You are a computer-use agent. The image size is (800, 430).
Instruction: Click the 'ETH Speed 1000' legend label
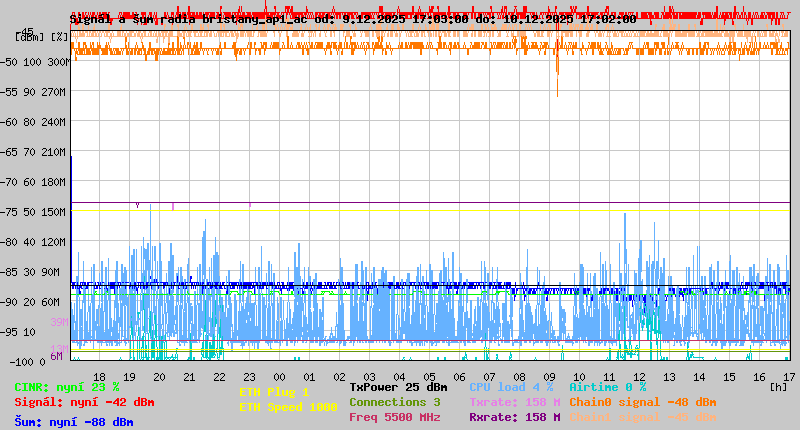click(288, 408)
